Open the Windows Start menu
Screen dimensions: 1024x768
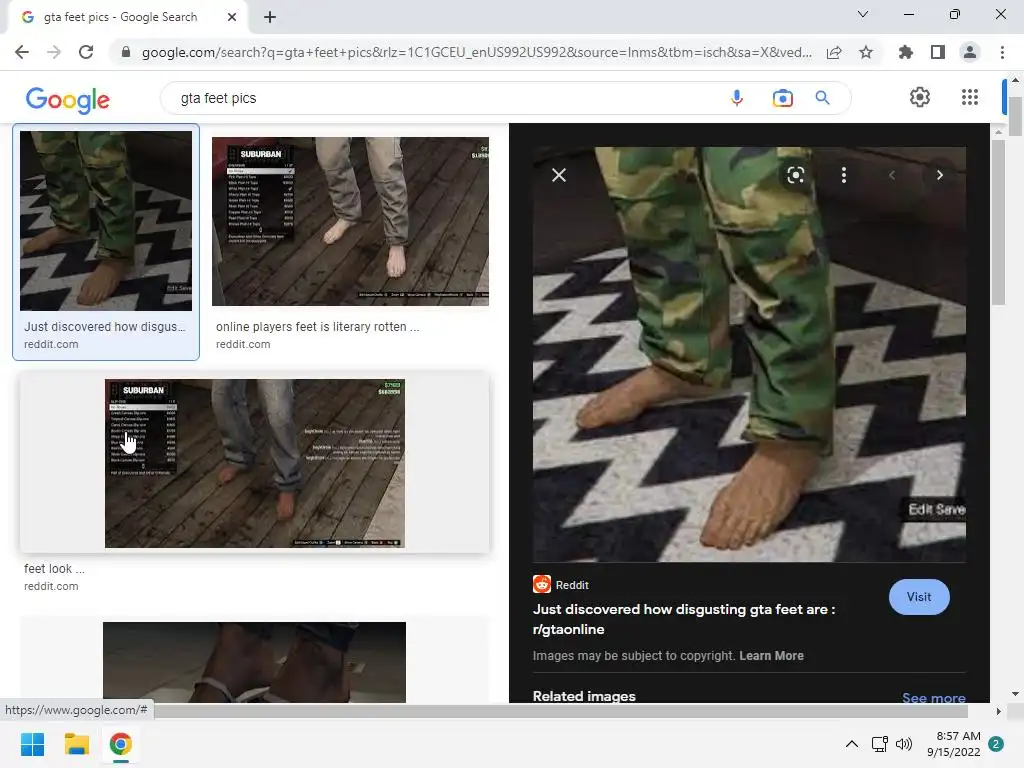[32, 744]
